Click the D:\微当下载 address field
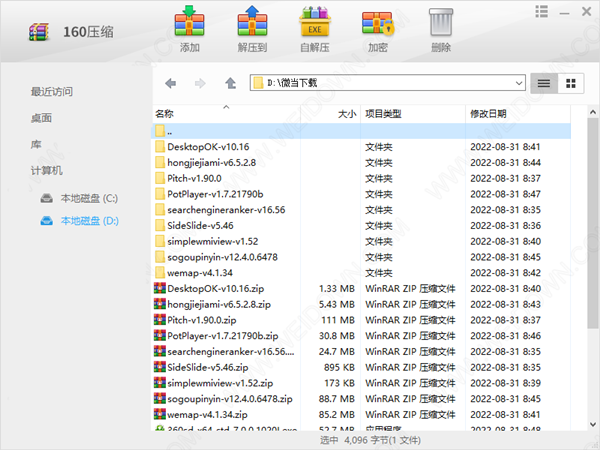This screenshot has width=600, height=450. [388, 83]
